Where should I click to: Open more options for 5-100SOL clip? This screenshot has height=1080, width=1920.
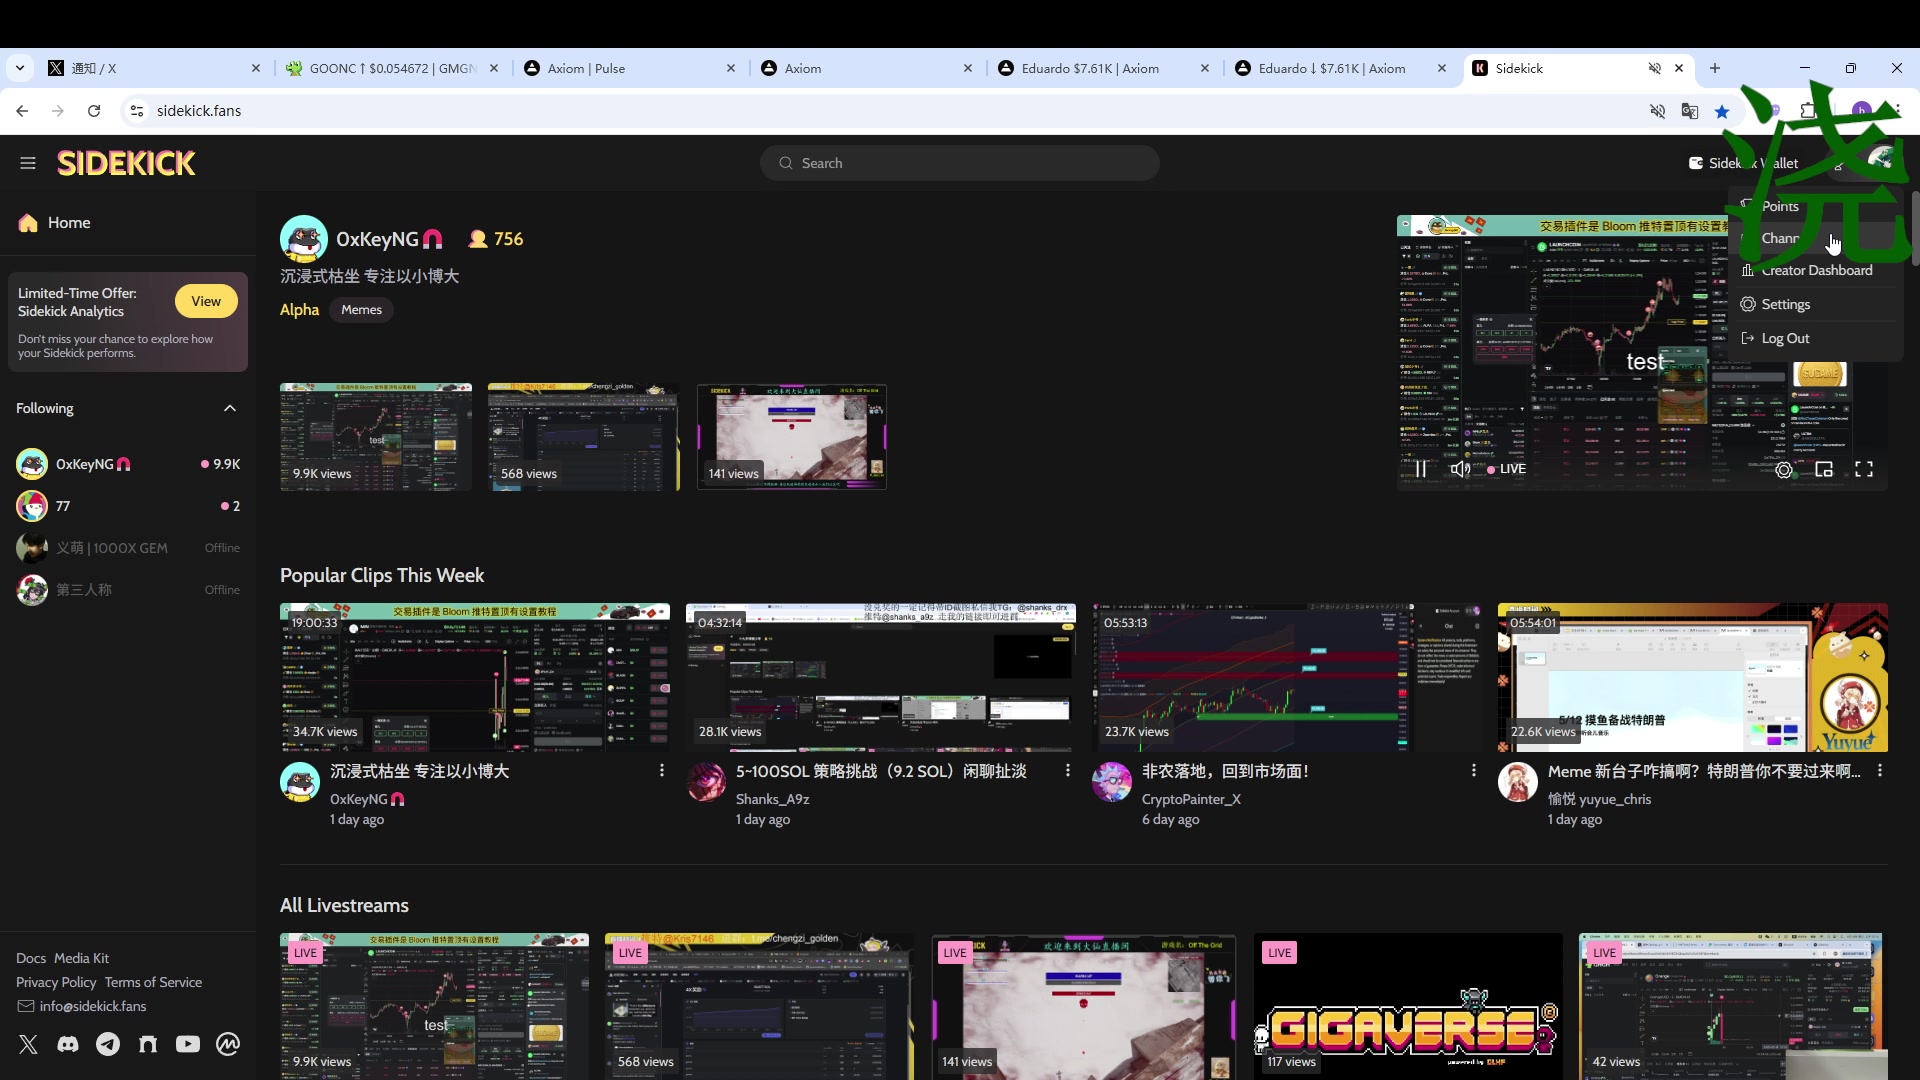coord(1067,770)
